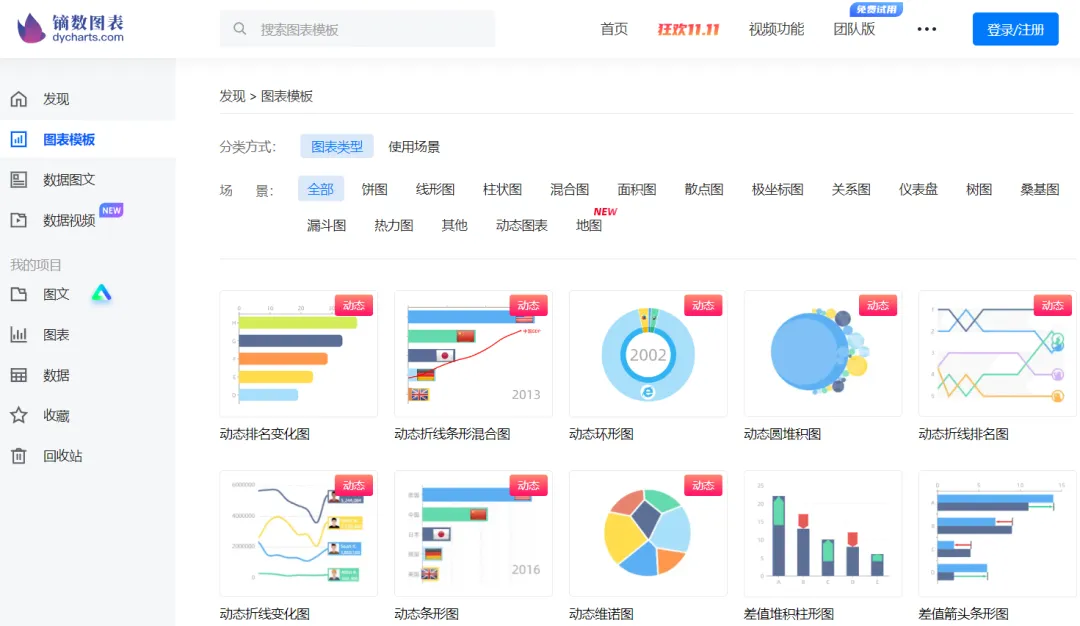
Task: Click the trash icon beside 回收站
Action: pos(19,456)
